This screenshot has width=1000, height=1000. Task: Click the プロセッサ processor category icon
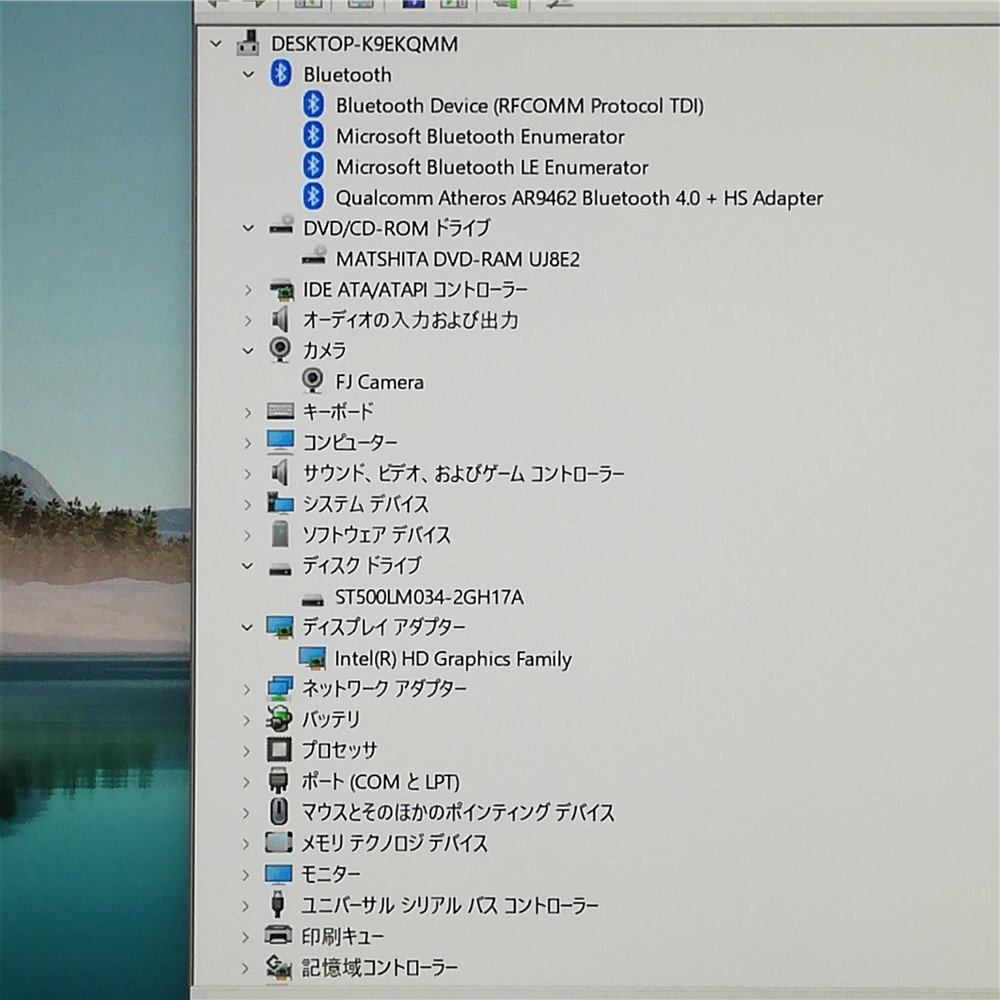coord(281,750)
